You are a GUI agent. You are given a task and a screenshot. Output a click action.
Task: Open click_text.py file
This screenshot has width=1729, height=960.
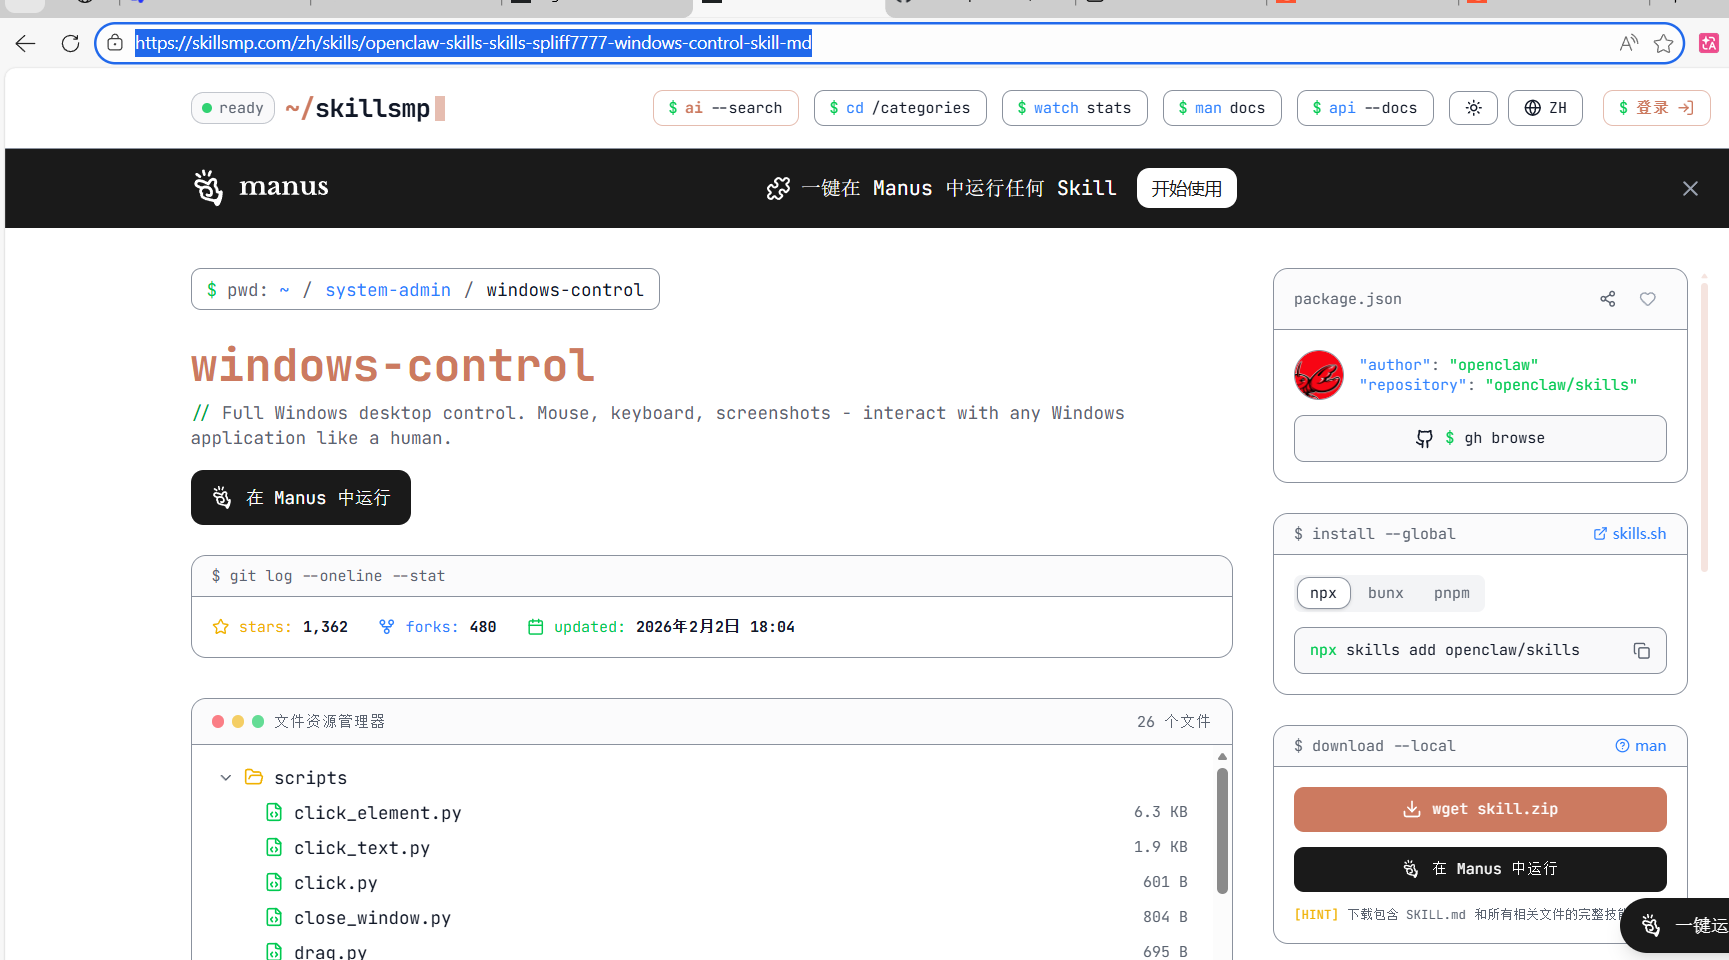pos(362,848)
